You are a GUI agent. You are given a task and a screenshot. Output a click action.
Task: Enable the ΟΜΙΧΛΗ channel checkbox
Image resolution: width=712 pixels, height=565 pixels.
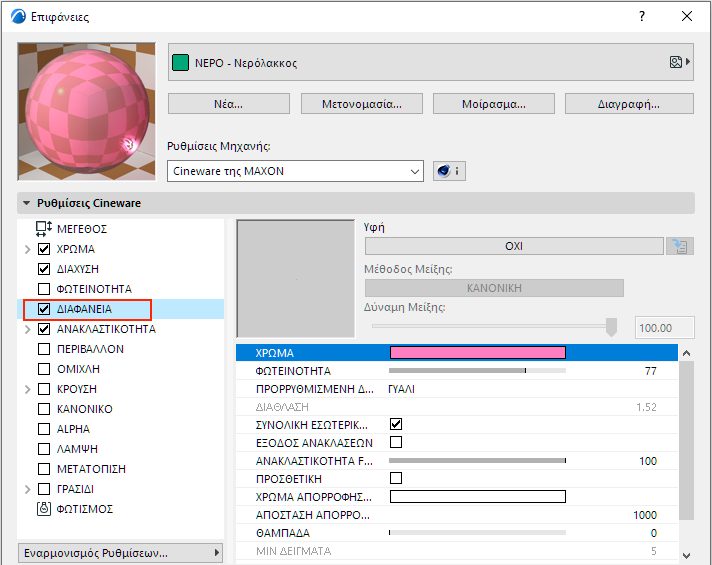44,369
